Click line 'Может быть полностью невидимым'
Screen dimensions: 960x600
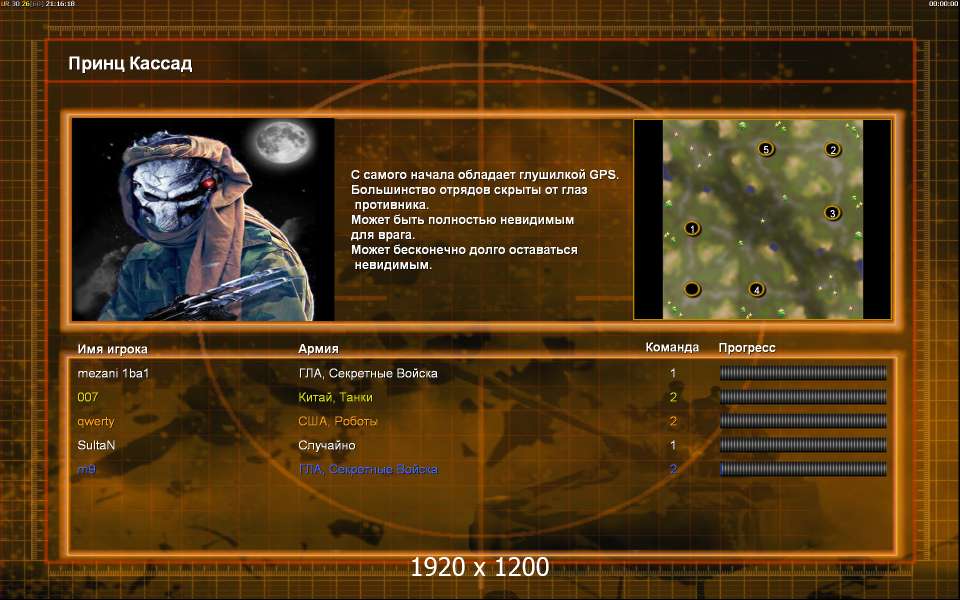click(x=462, y=220)
